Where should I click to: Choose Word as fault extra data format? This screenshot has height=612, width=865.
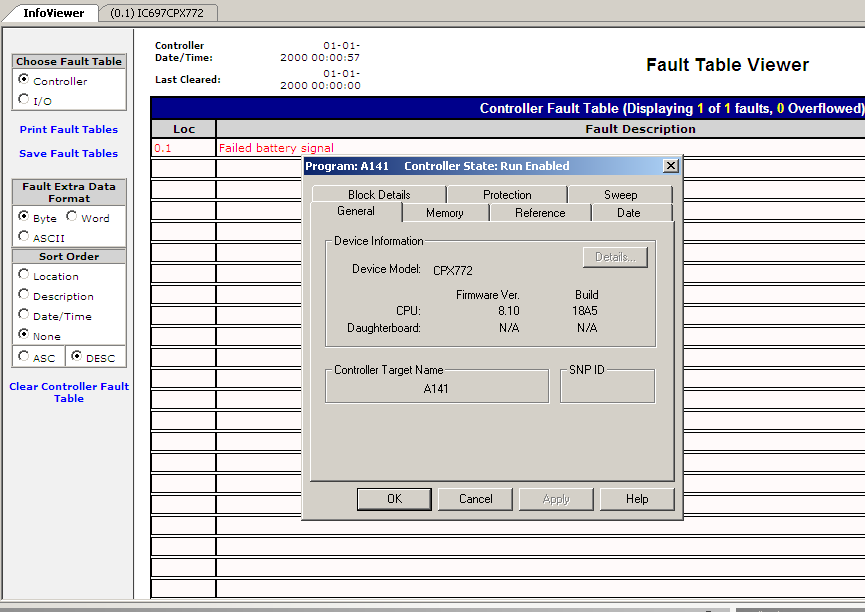(72, 217)
